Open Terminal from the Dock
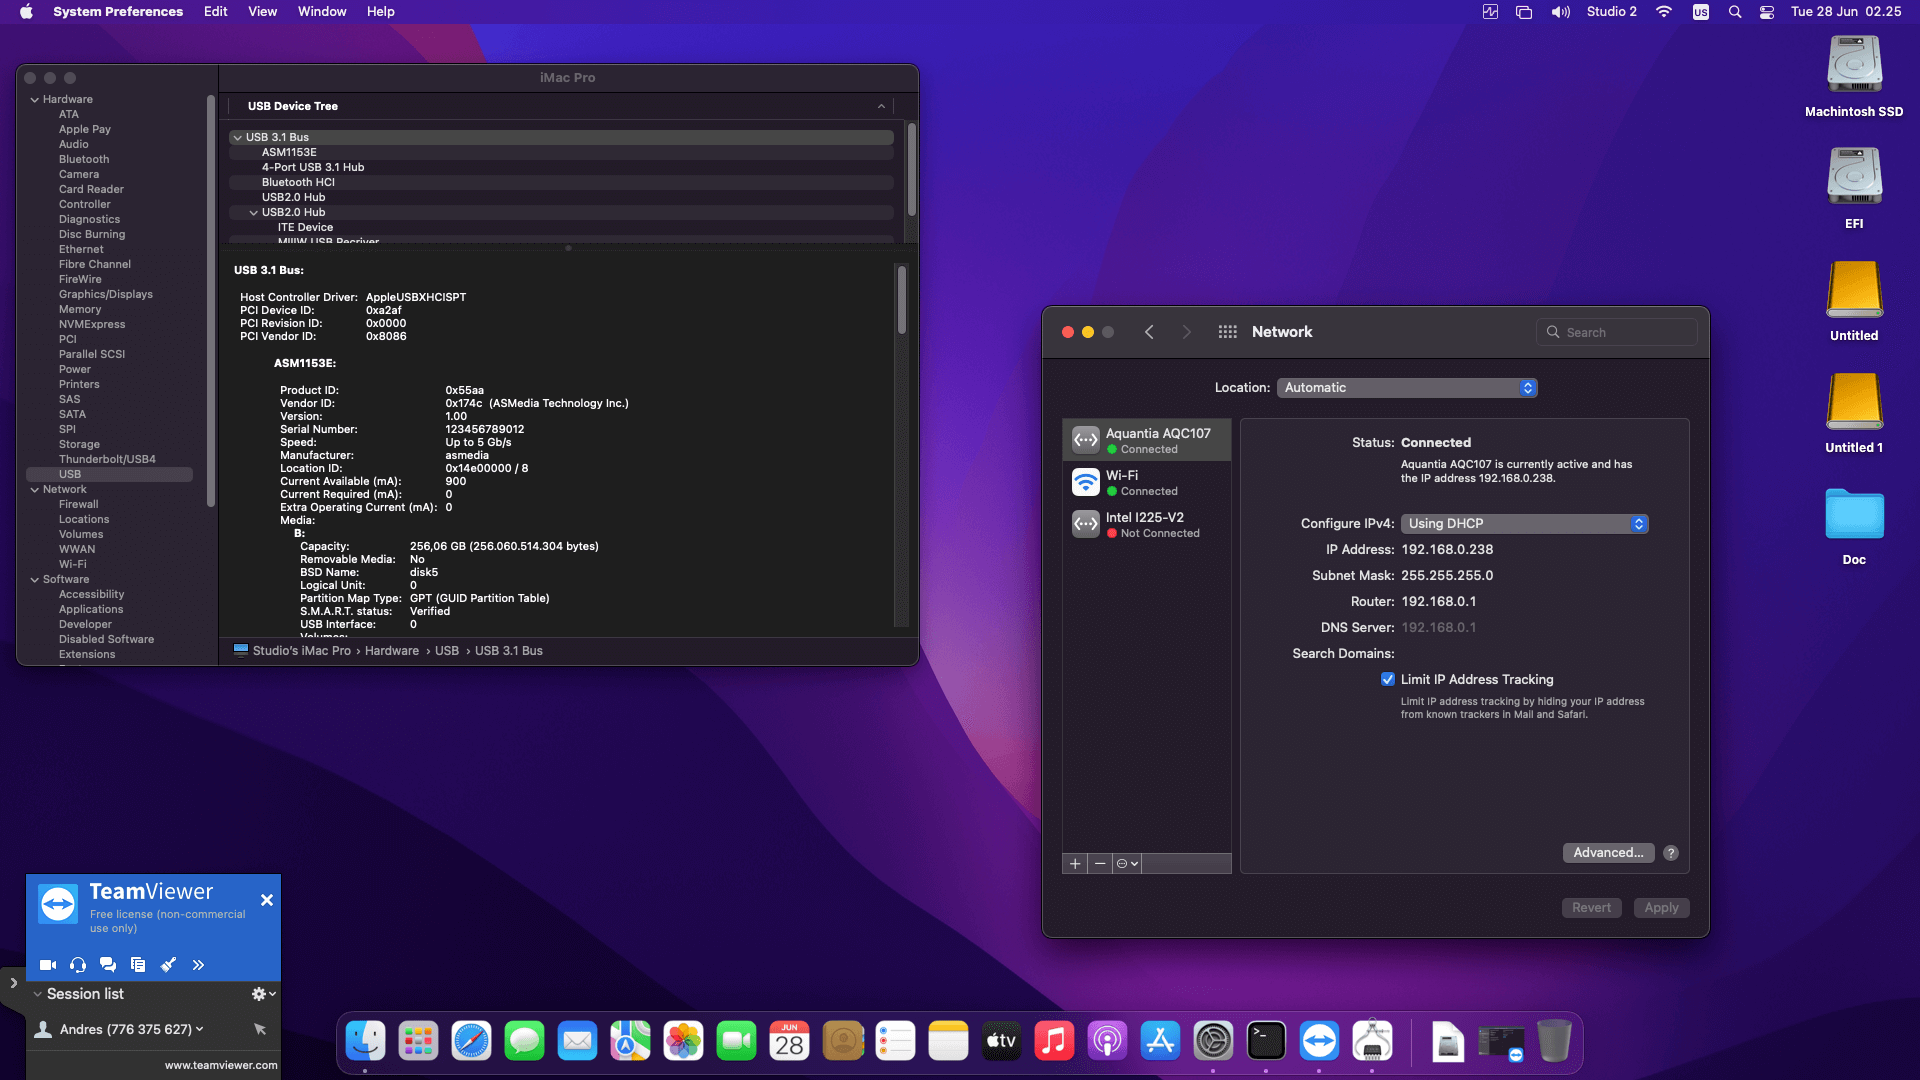 point(1266,1042)
